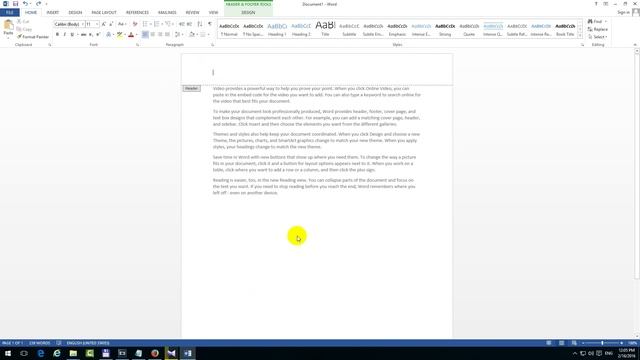Redo the last action
Screen dimensions: 640x360
point(38,4)
